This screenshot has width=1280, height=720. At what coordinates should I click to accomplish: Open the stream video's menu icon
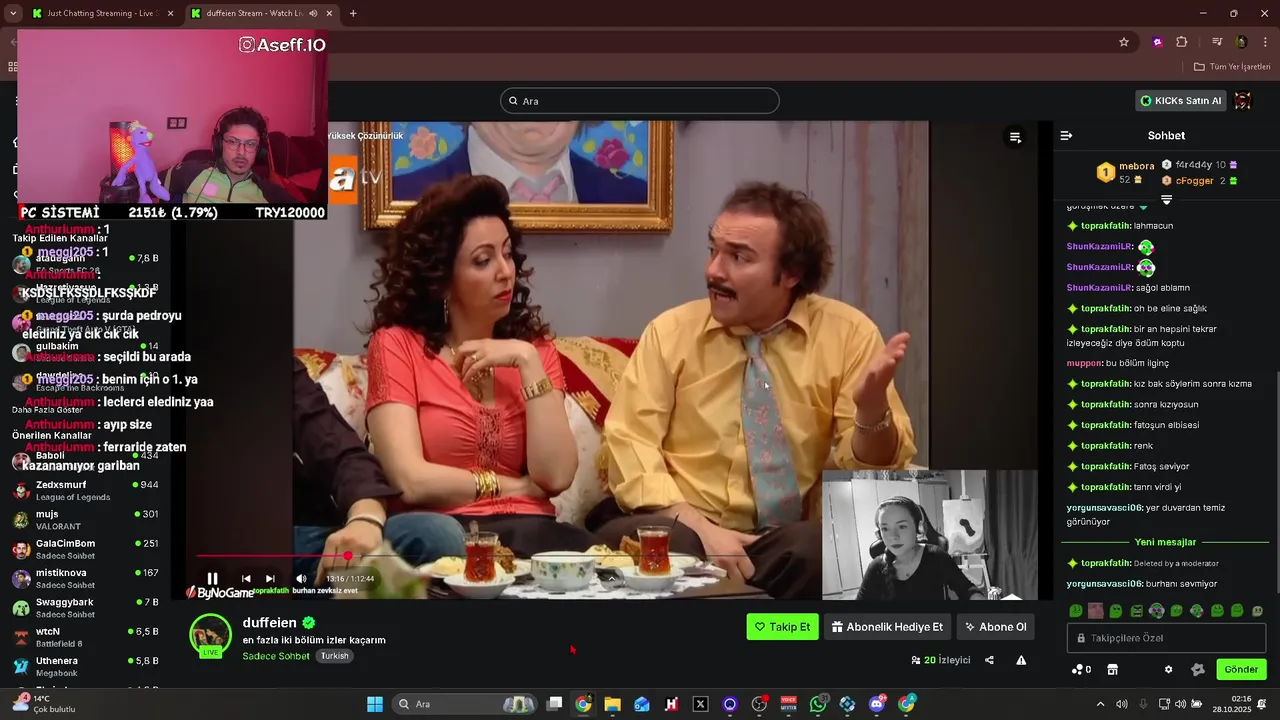[x=1015, y=137]
